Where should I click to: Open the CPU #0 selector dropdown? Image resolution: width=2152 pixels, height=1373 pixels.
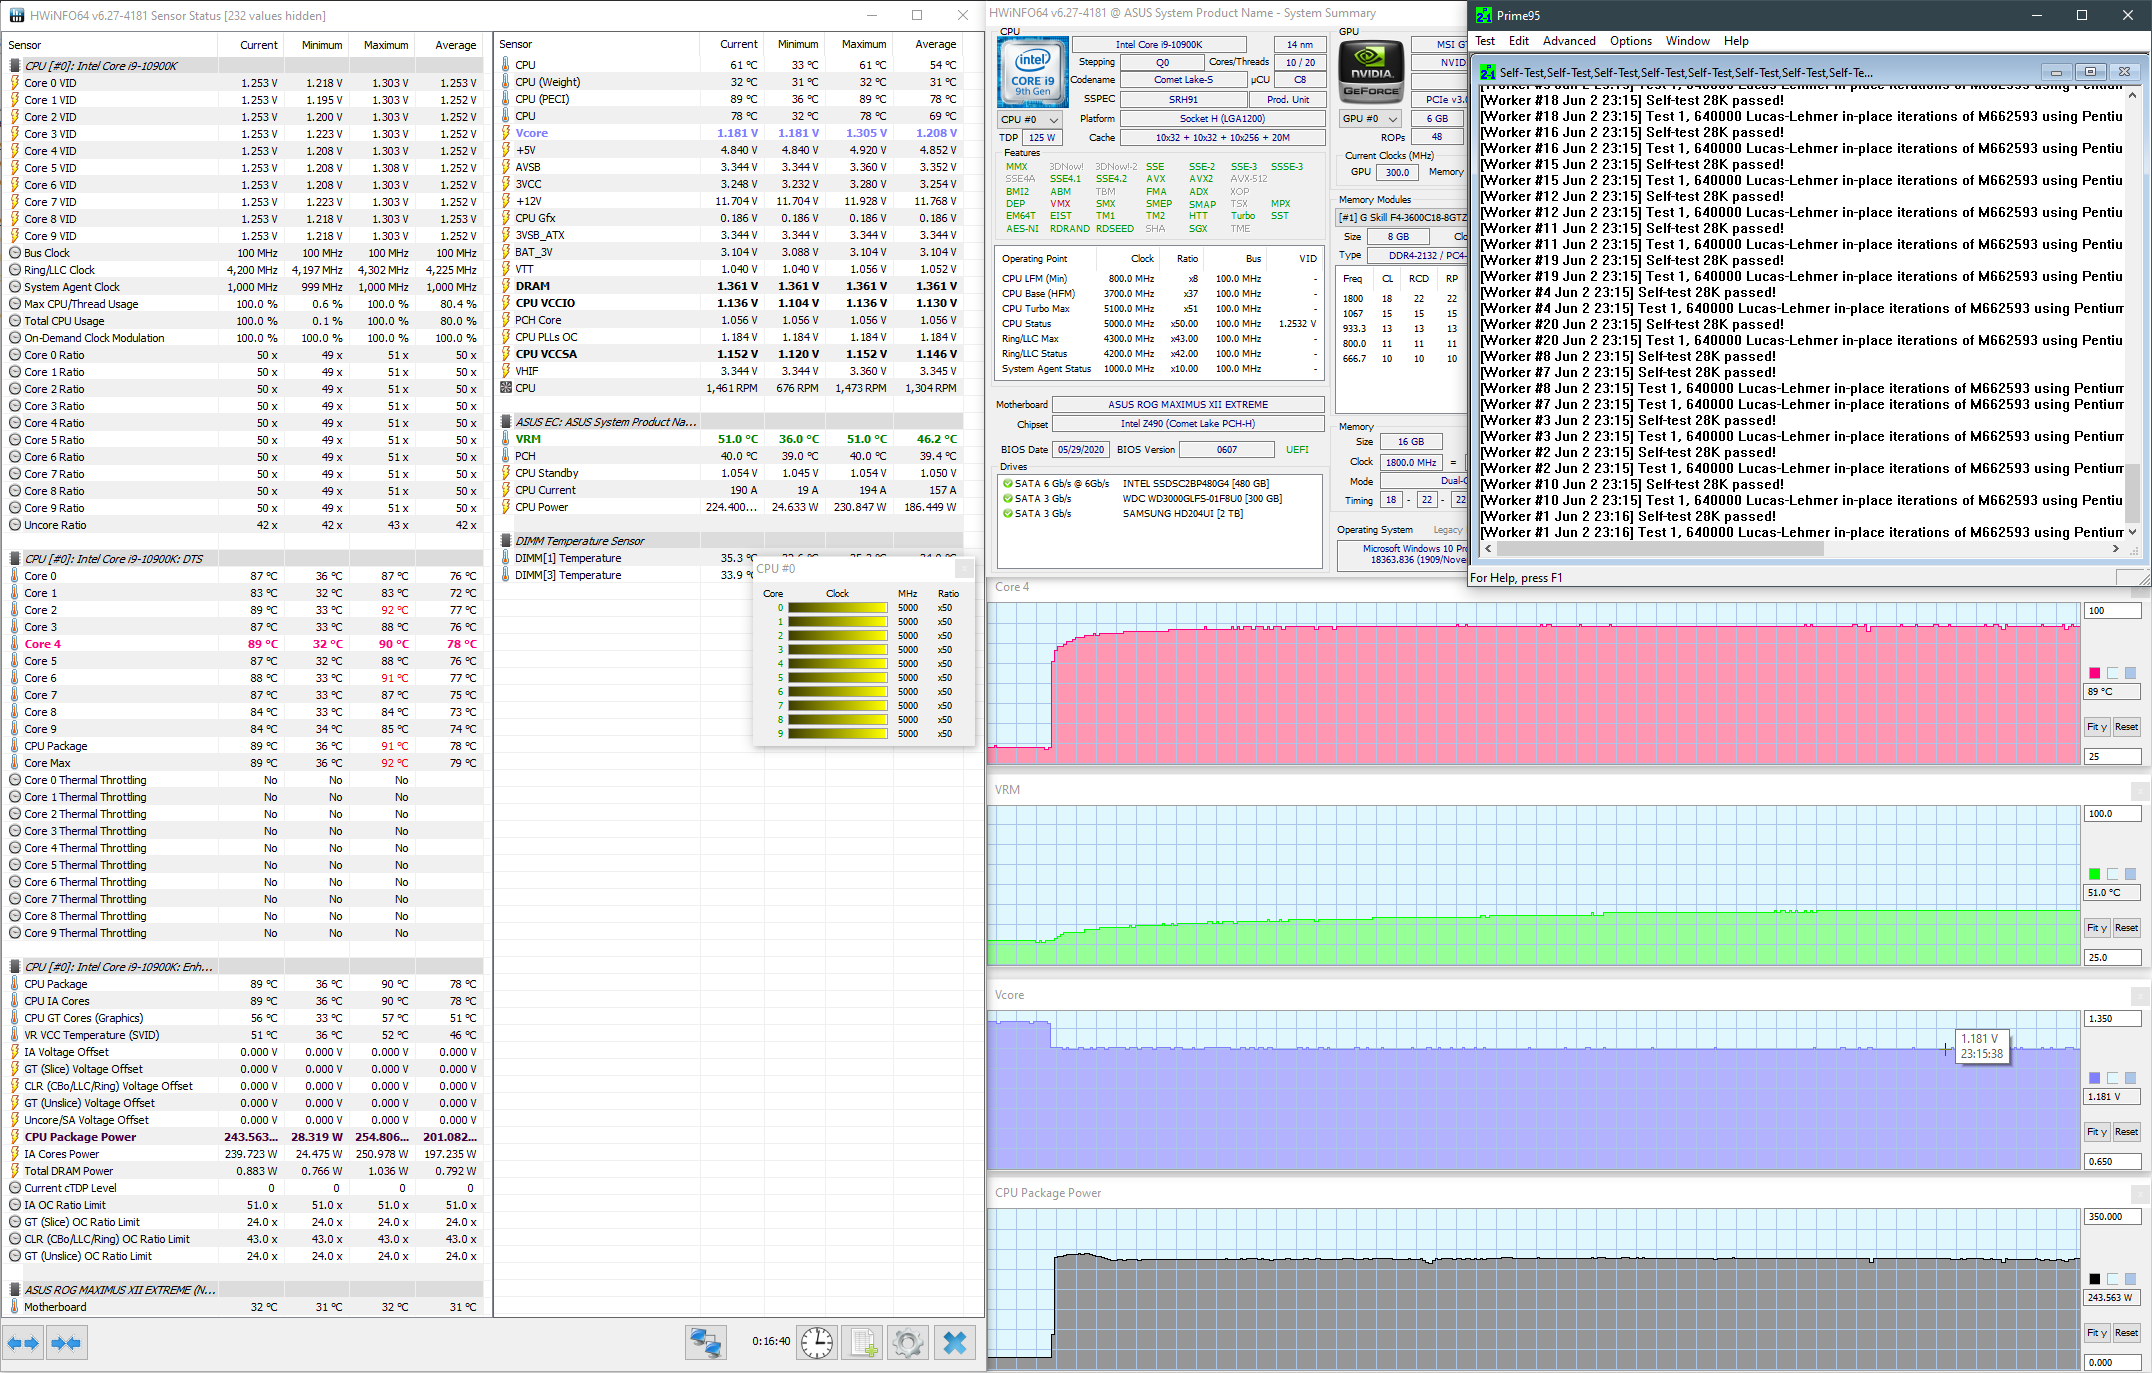coord(1030,119)
